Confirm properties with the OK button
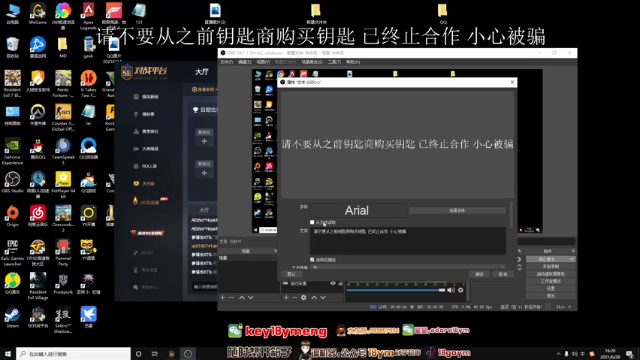 [480, 274]
